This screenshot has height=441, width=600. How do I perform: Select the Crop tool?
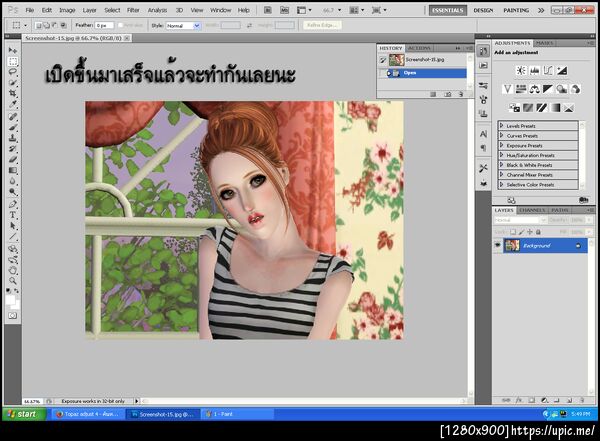pyautogui.click(x=13, y=93)
